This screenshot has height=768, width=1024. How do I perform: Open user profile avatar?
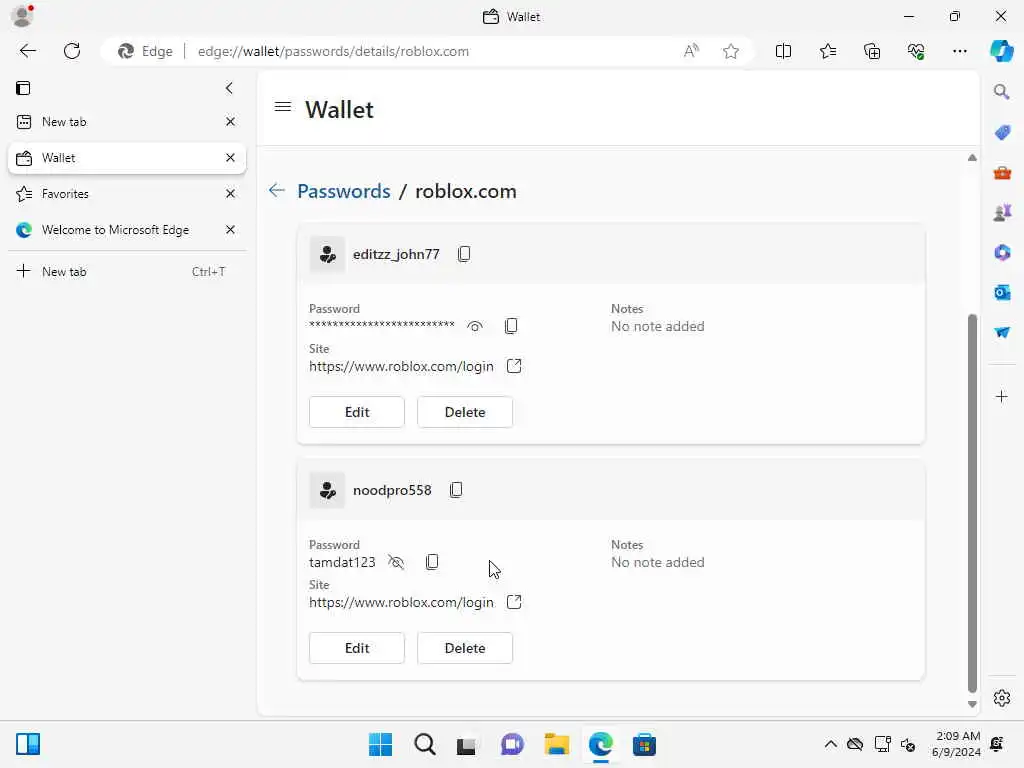pyautogui.click(x=22, y=16)
